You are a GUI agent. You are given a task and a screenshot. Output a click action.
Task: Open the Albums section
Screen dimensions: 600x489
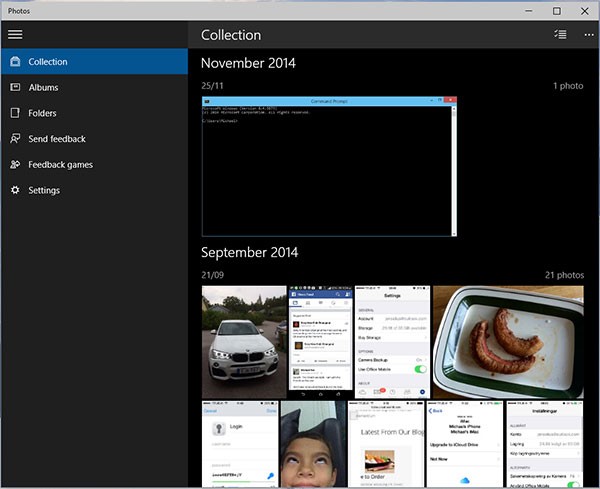[44, 88]
